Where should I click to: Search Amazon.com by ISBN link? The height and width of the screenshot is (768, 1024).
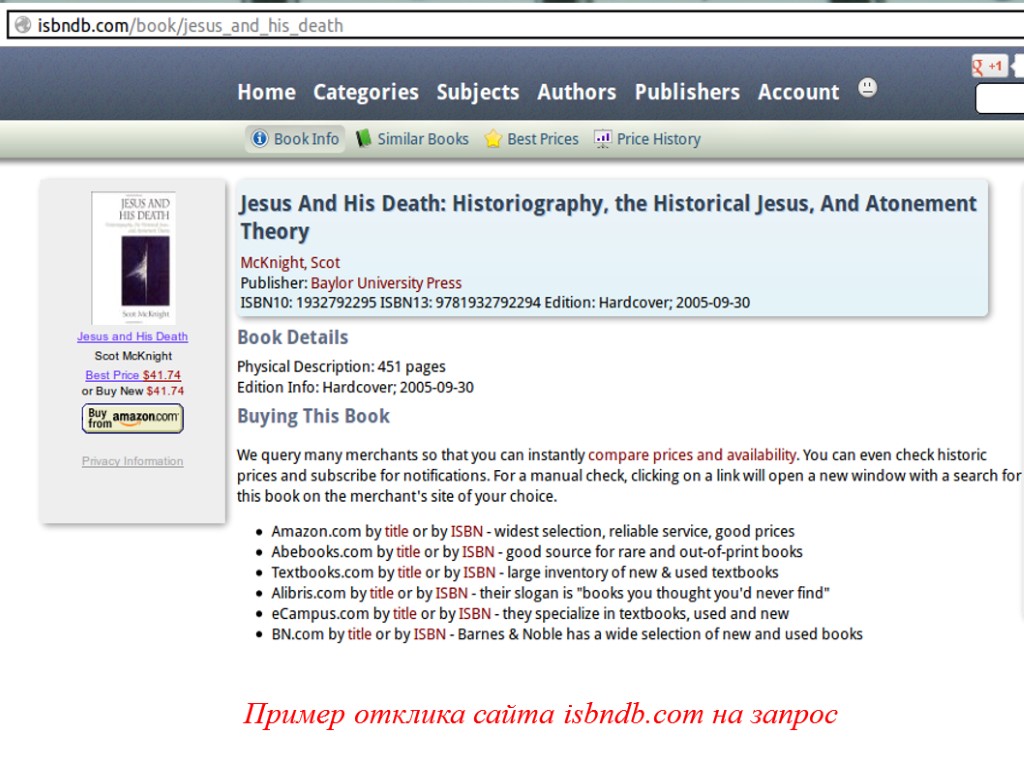click(x=467, y=531)
